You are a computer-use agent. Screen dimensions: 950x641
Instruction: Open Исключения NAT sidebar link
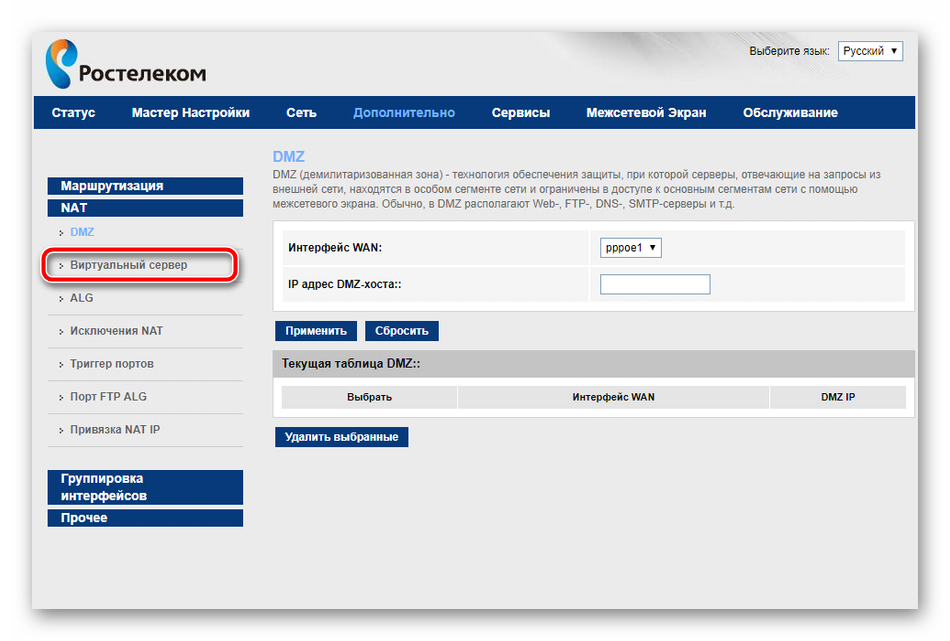(116, 331)
